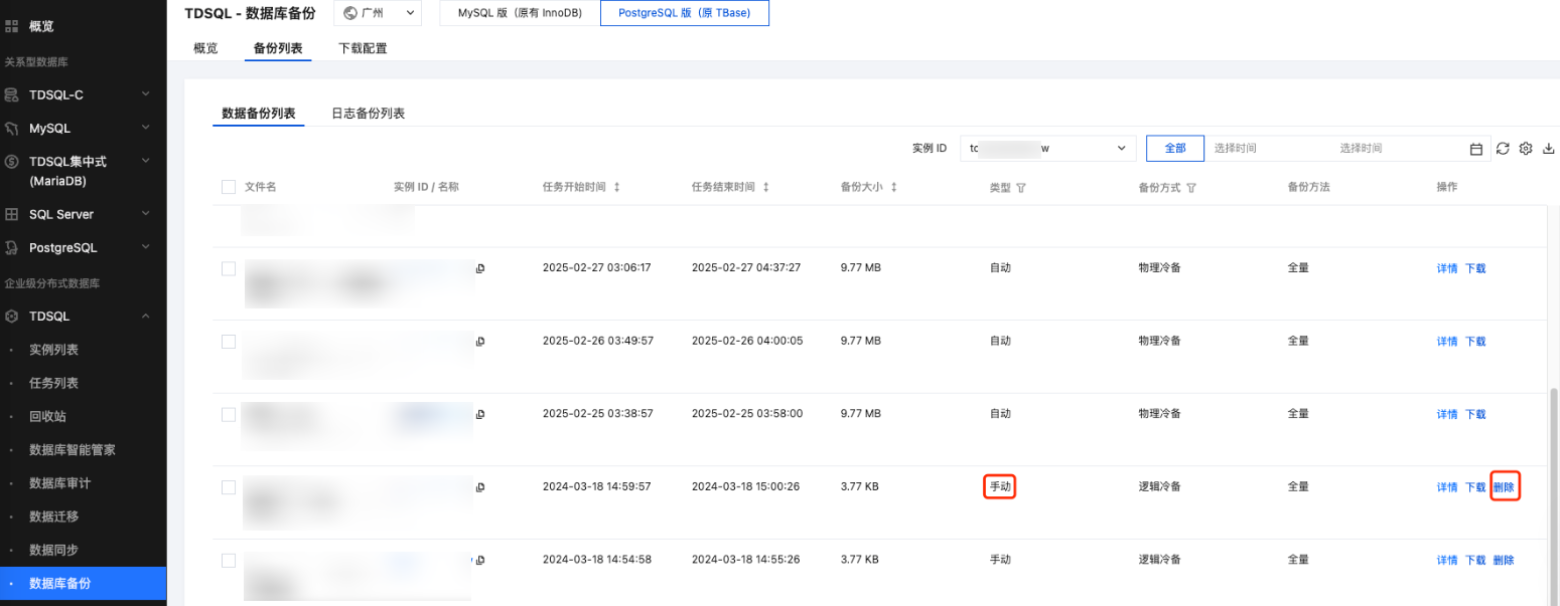
Task: Check the 2025-02-26 03:49:57 backup row
Action: (228, 341)
